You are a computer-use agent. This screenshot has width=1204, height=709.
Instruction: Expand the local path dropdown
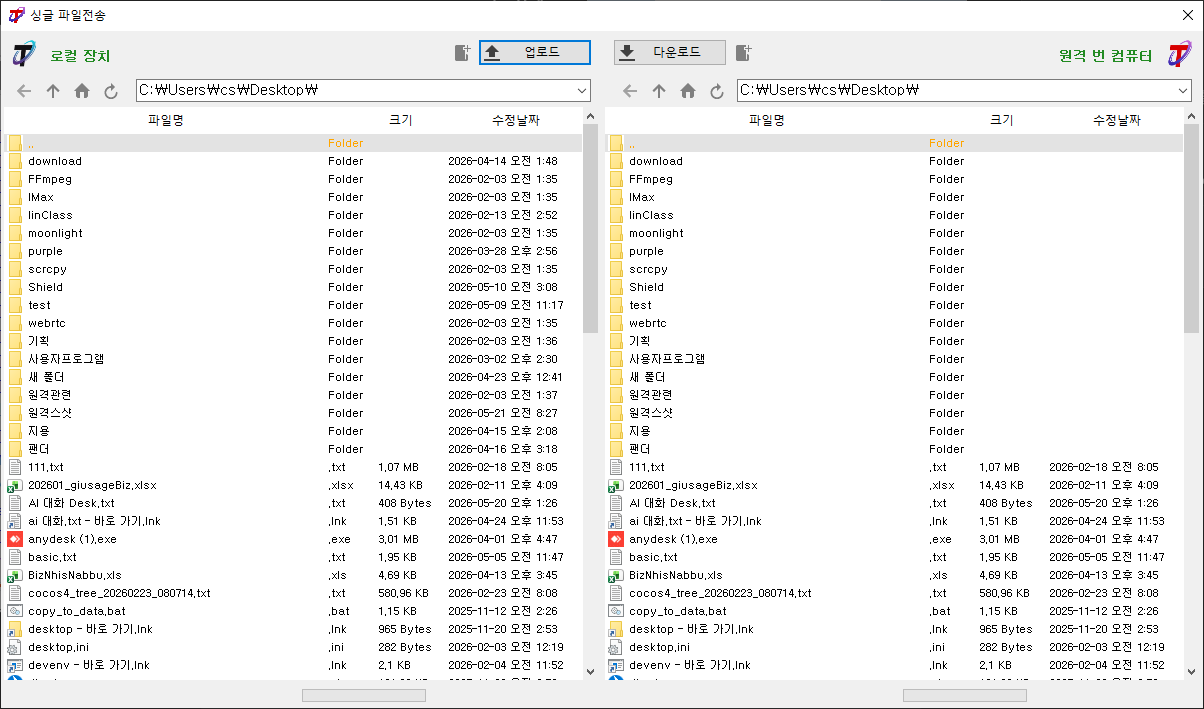tap(582, 91)
